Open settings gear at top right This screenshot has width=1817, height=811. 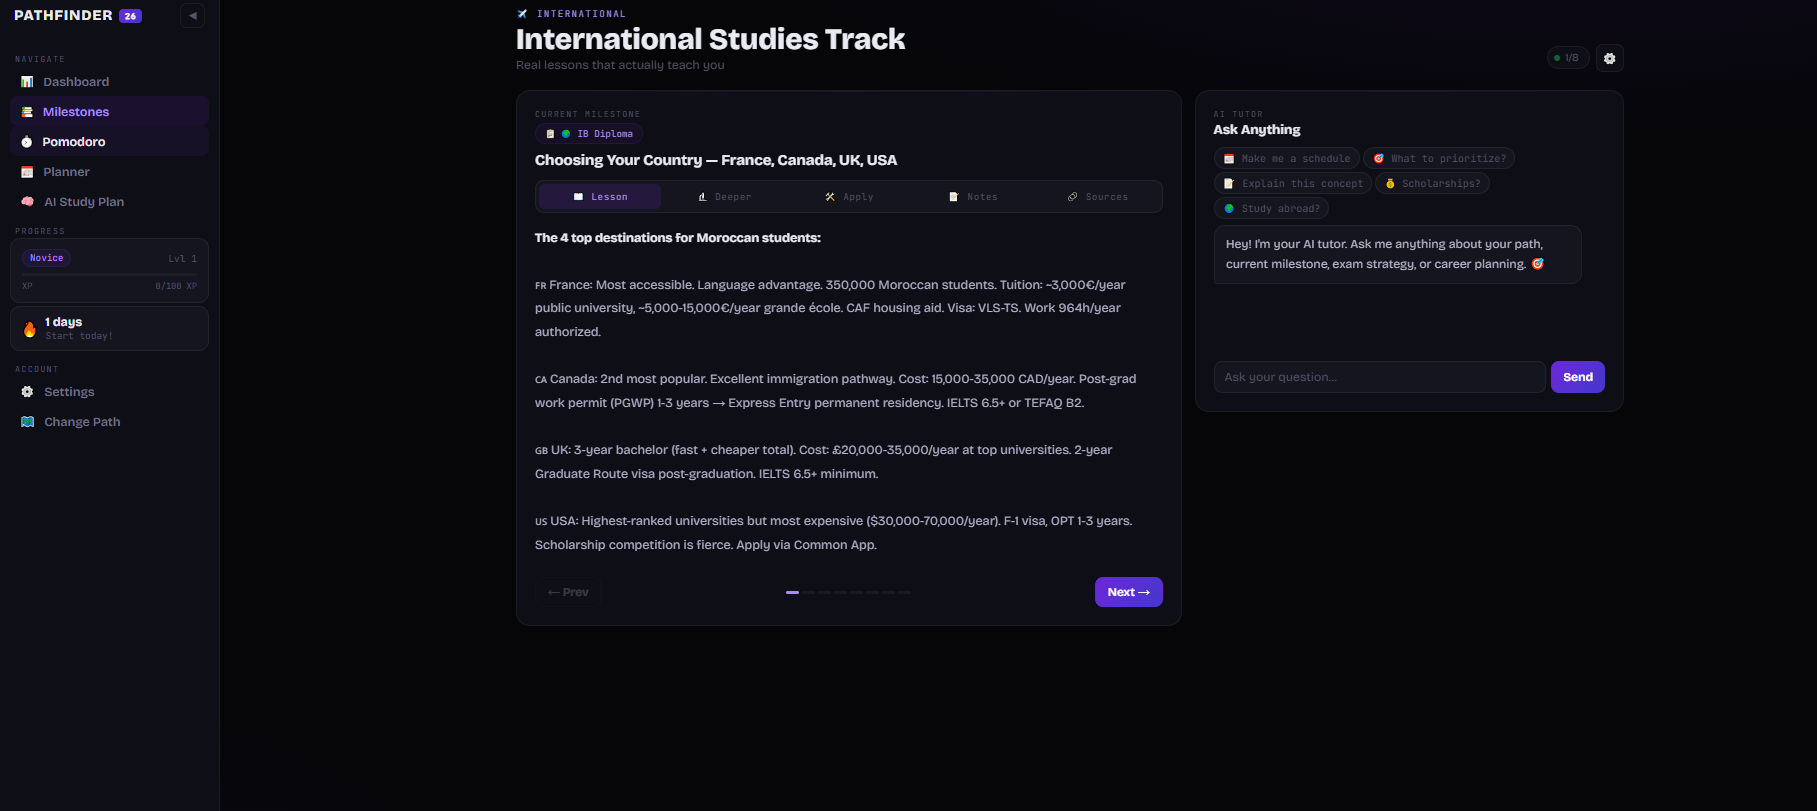[x=1609, y=58]
